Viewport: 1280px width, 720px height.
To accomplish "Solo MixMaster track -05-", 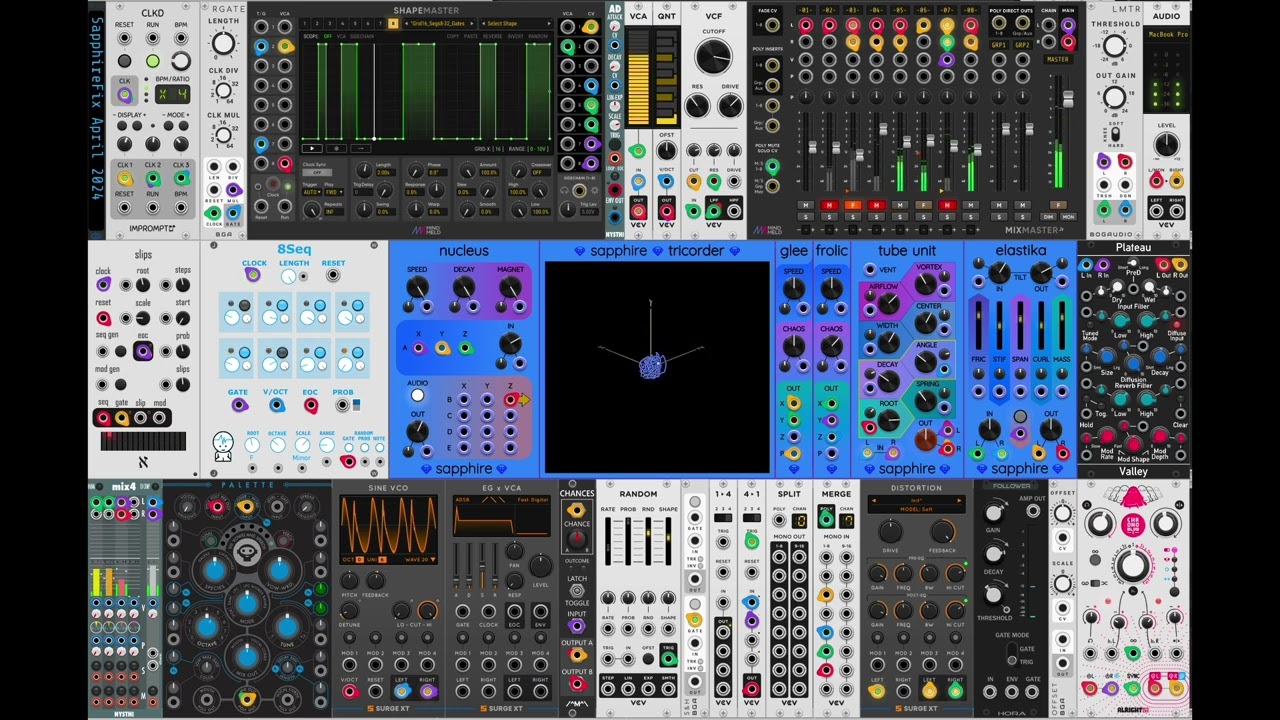I will click(900, 217).
